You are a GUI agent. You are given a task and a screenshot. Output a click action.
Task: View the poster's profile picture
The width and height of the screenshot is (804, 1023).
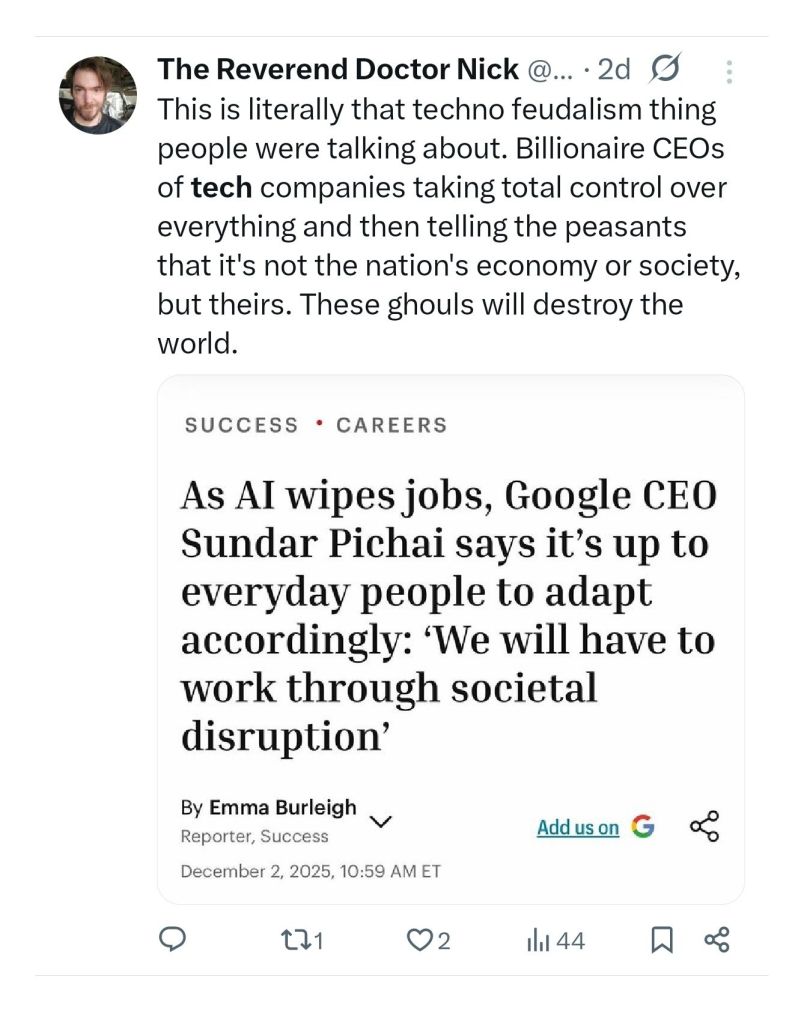(x=98, y=95)
